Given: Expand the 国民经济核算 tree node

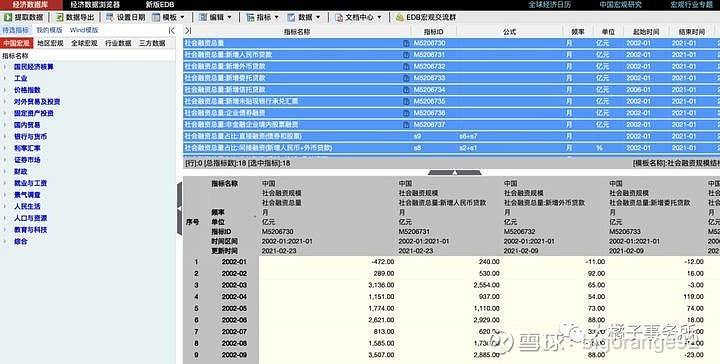Looking at the screenshot, I should (5, 67).
